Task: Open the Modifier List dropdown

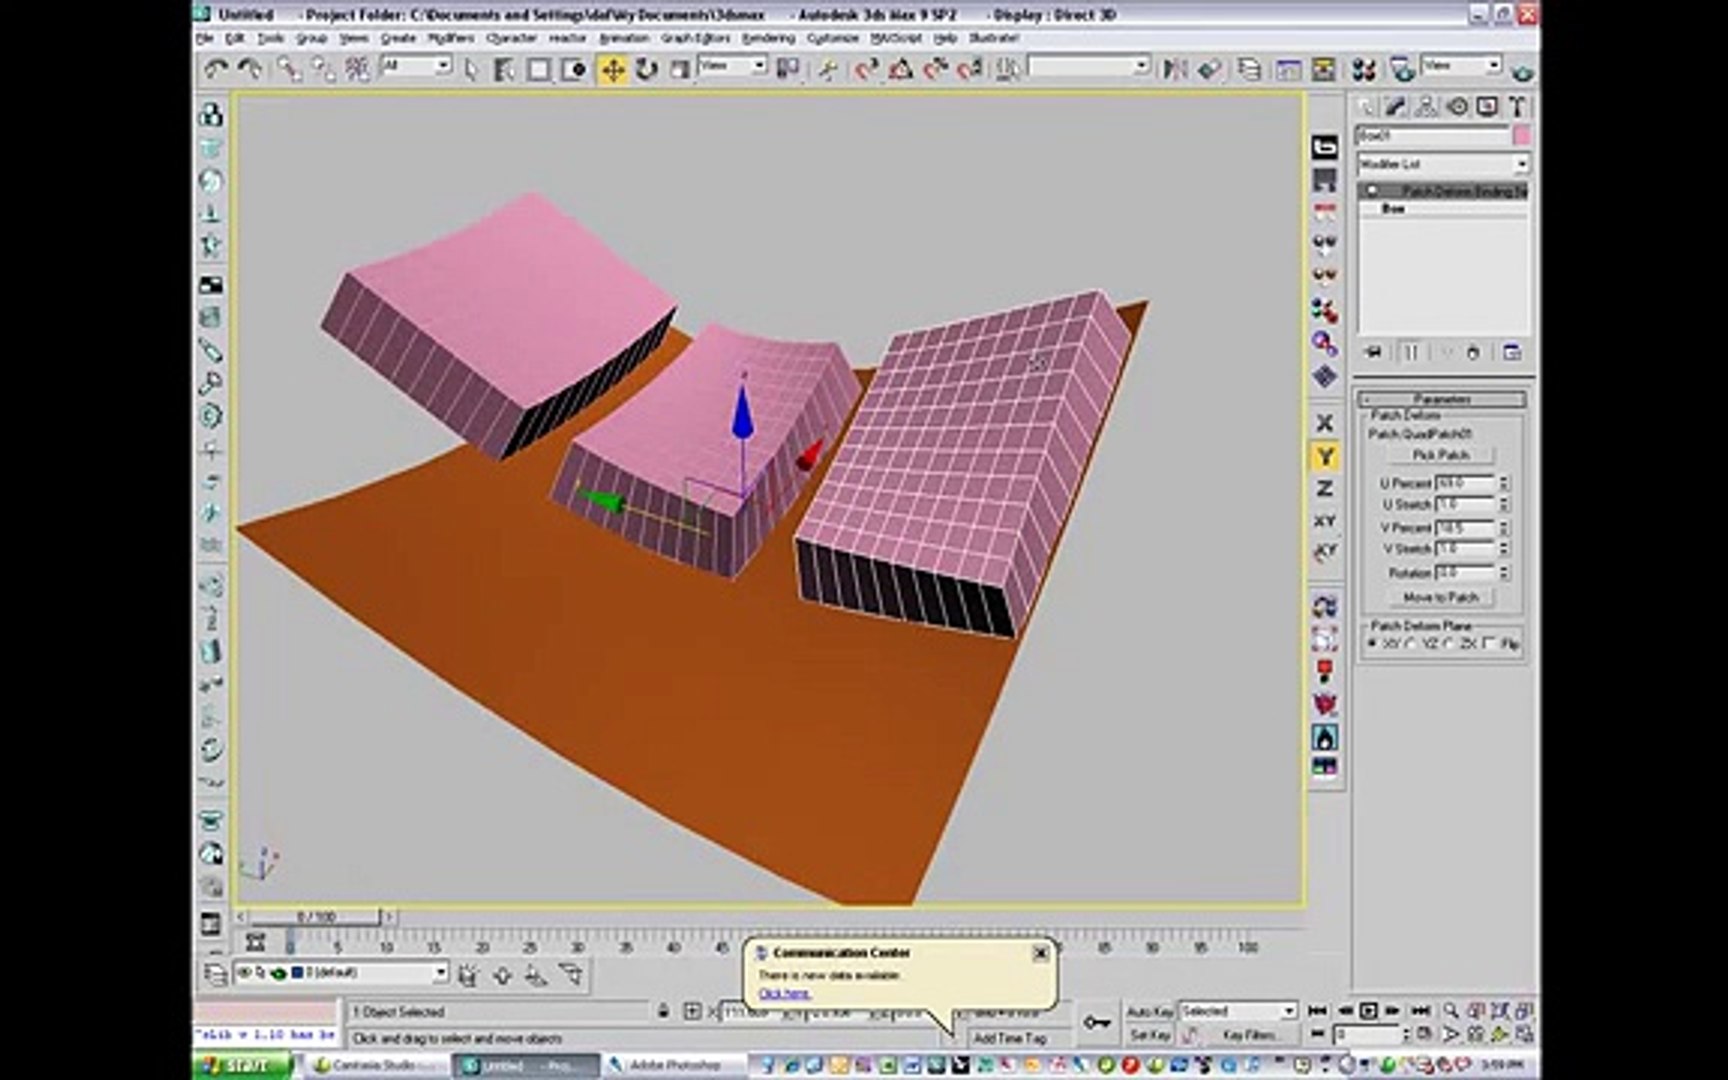Action: point(1443,163)
